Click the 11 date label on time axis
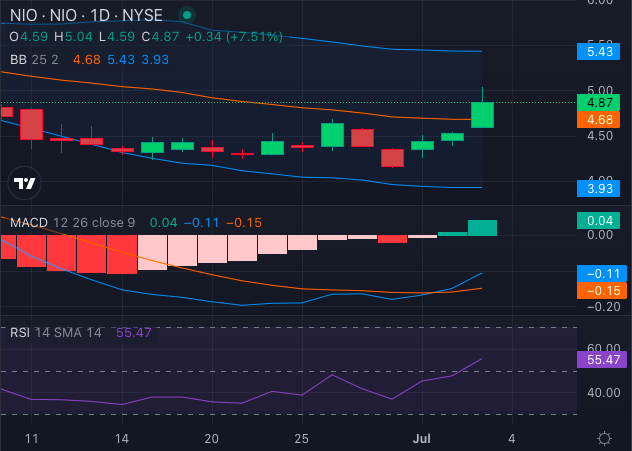Viewport: 632px width, 451px height. pos(31,438)
